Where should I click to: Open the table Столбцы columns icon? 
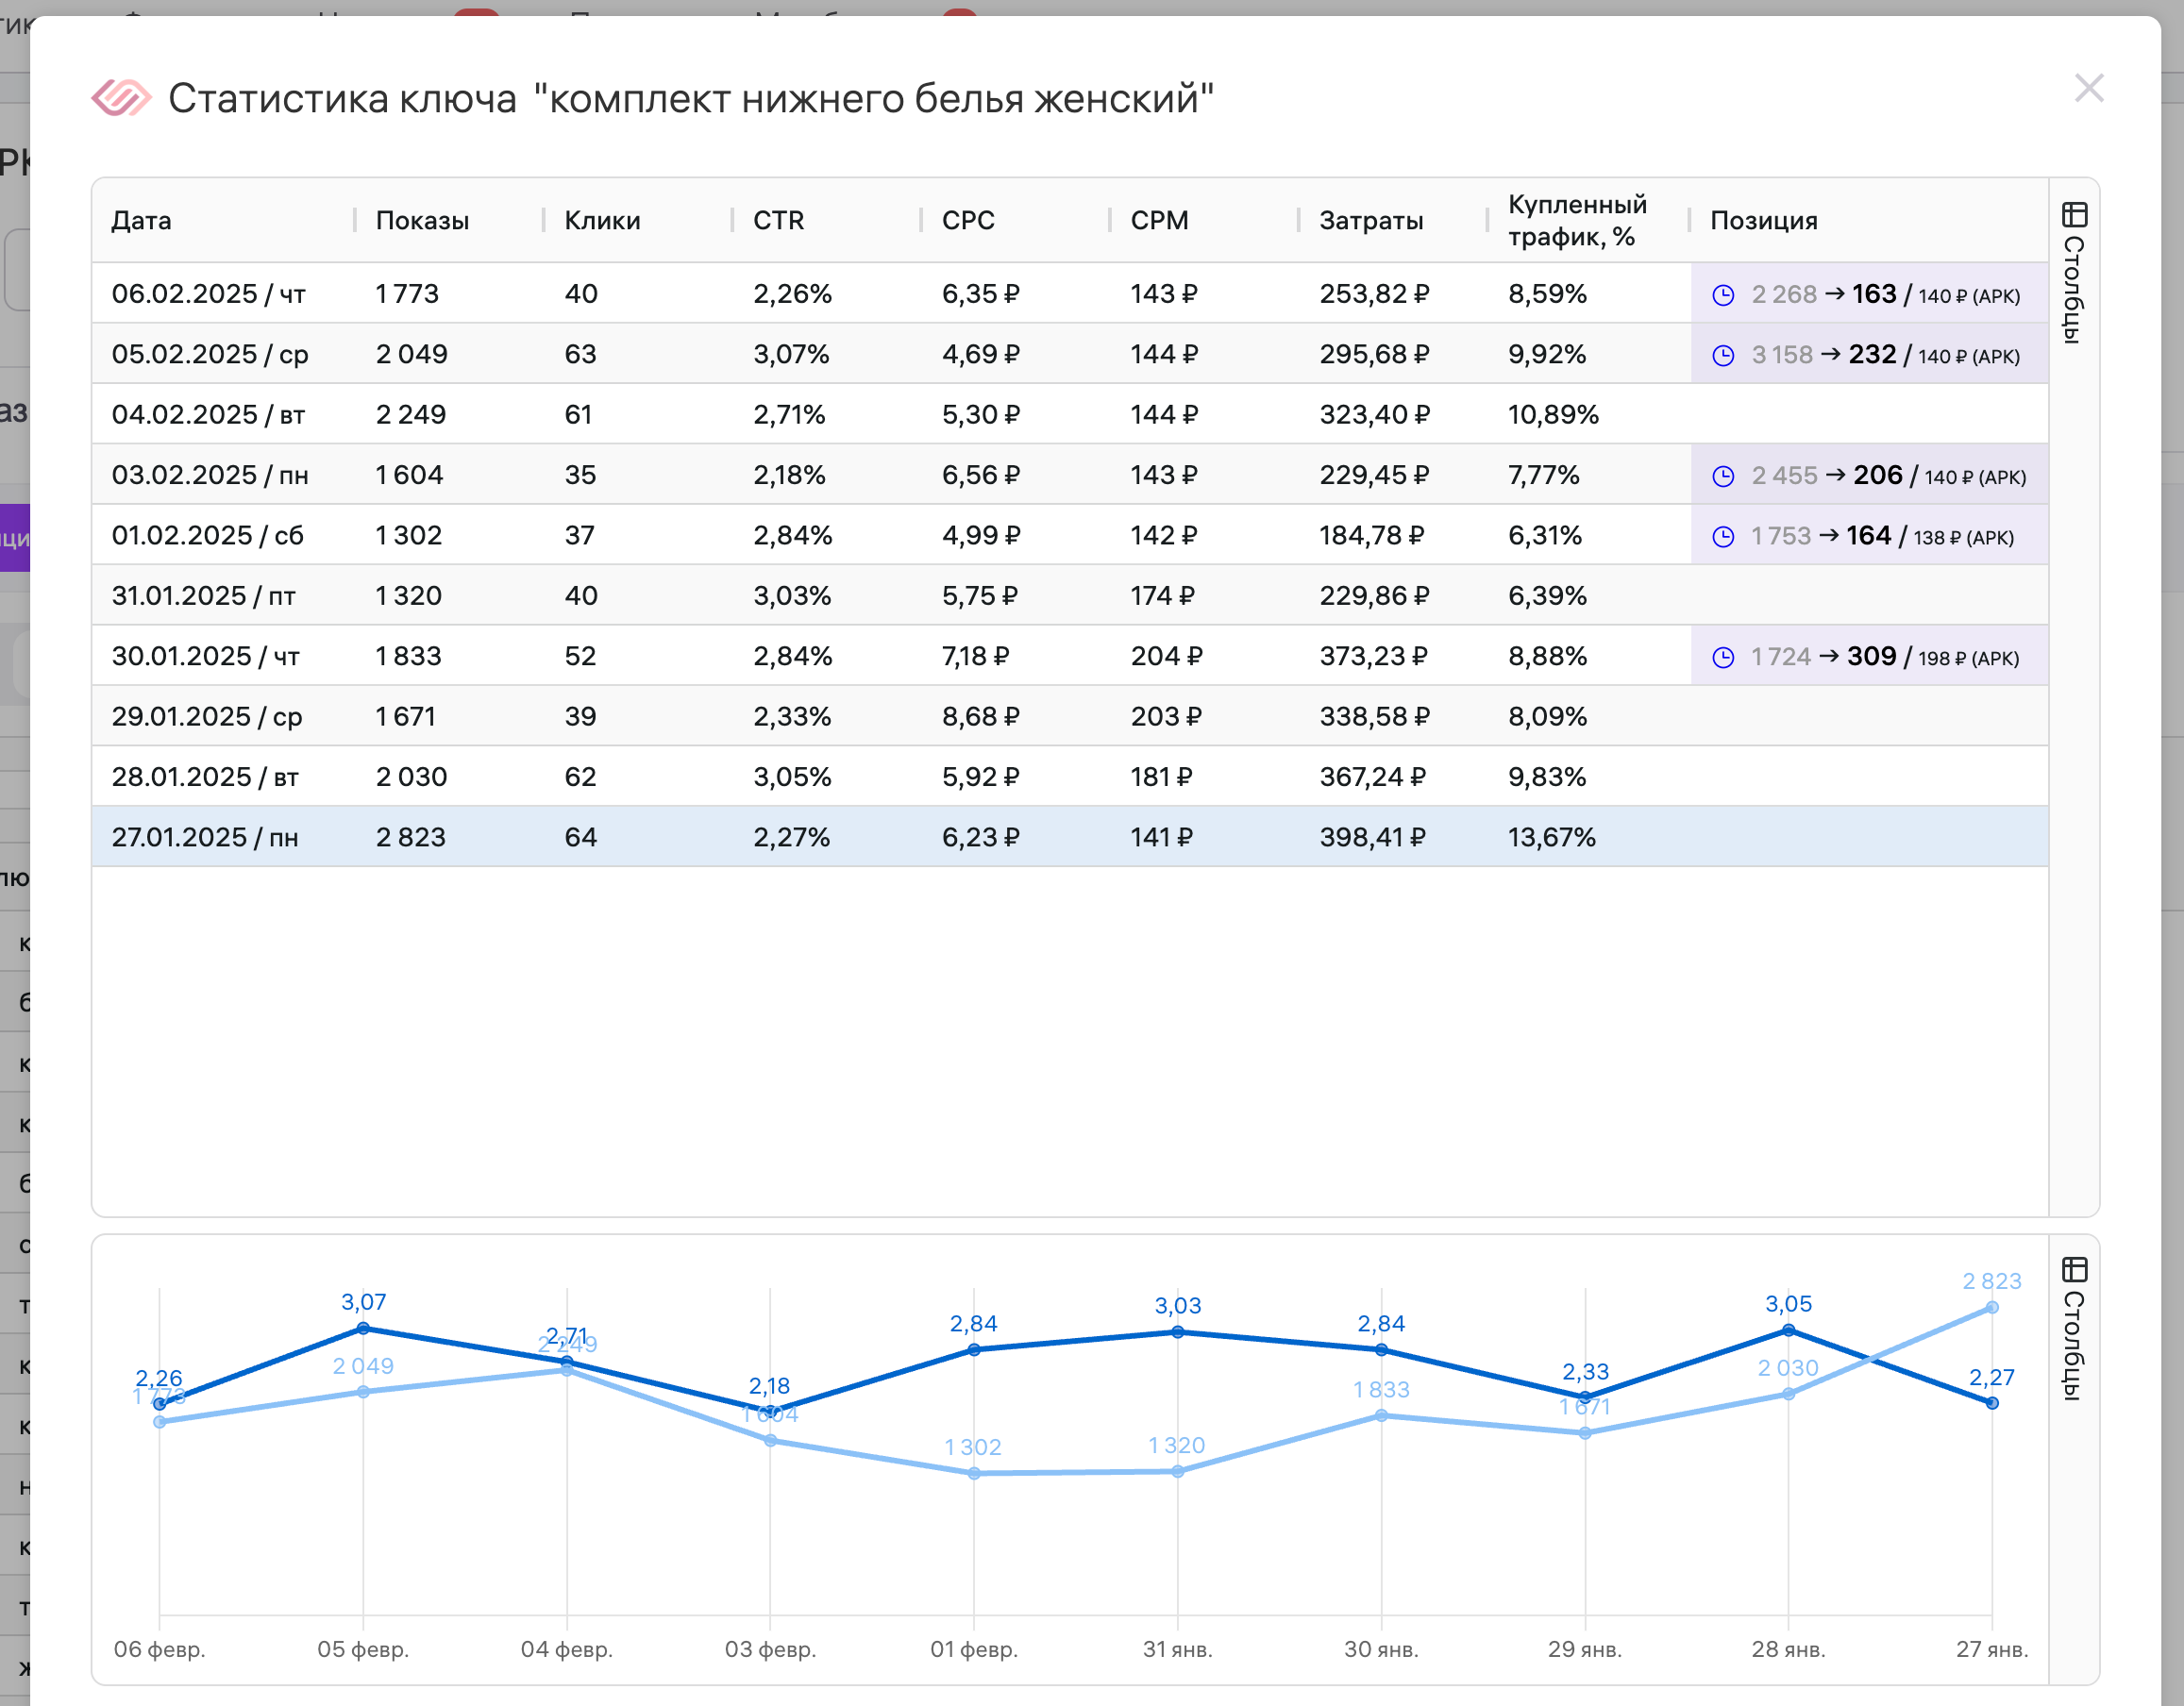[x=2074, y=215]
